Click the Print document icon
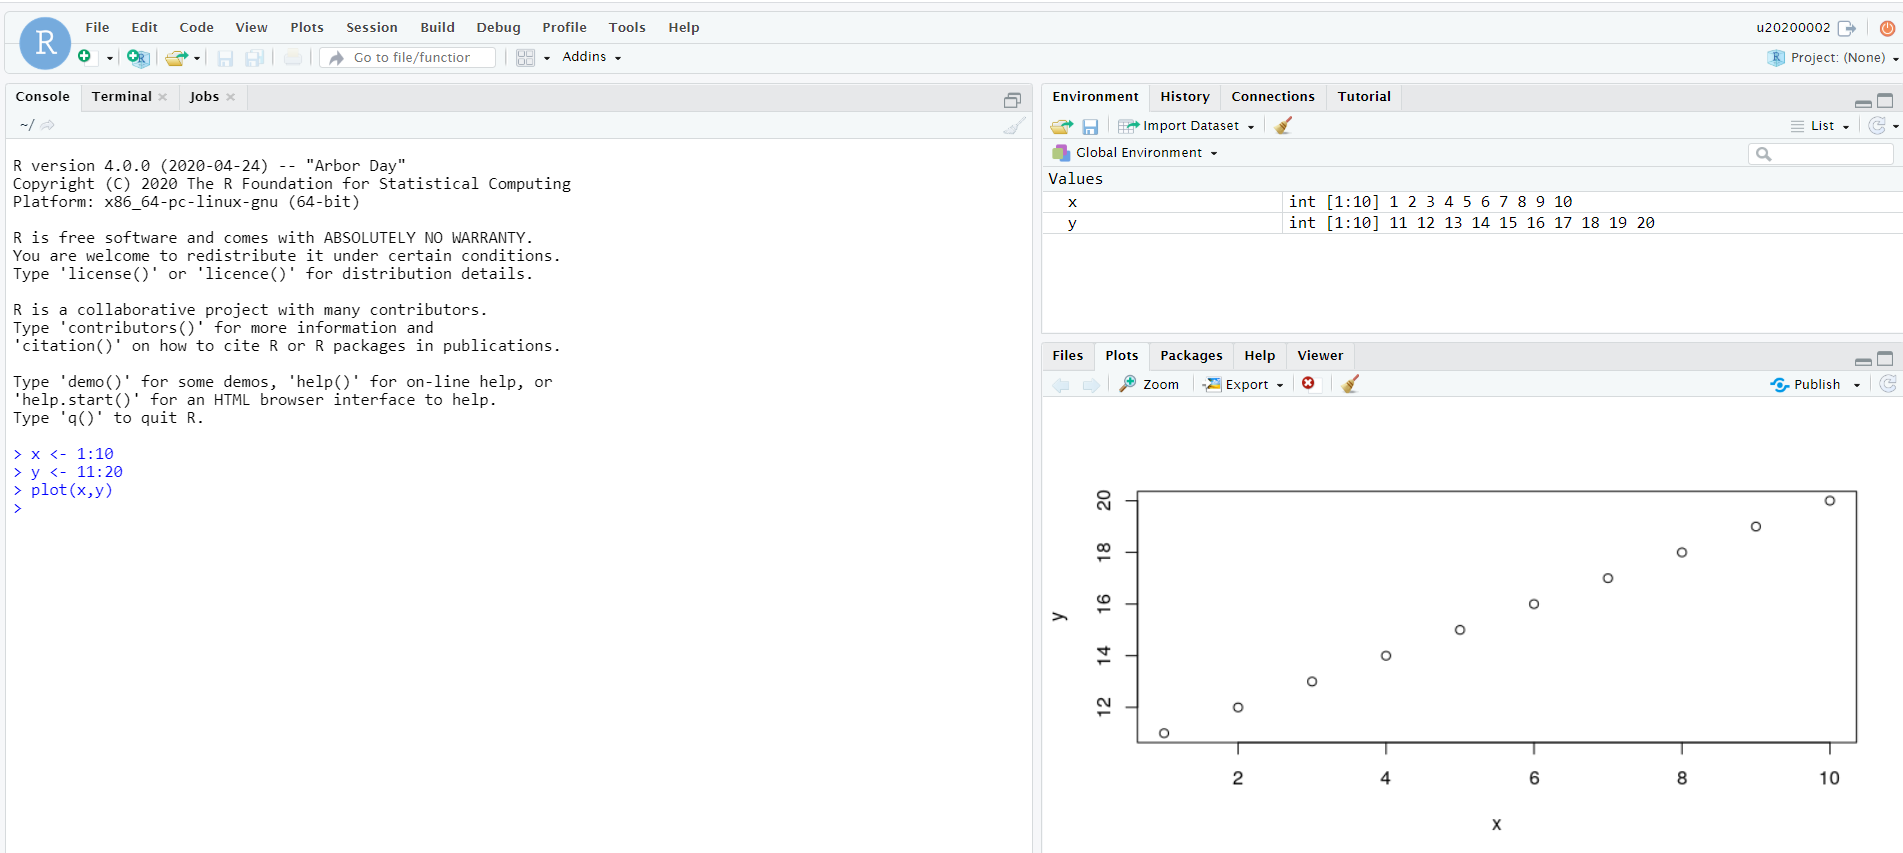The width and height of the screenshot is (1903, 853). (292, 58)
